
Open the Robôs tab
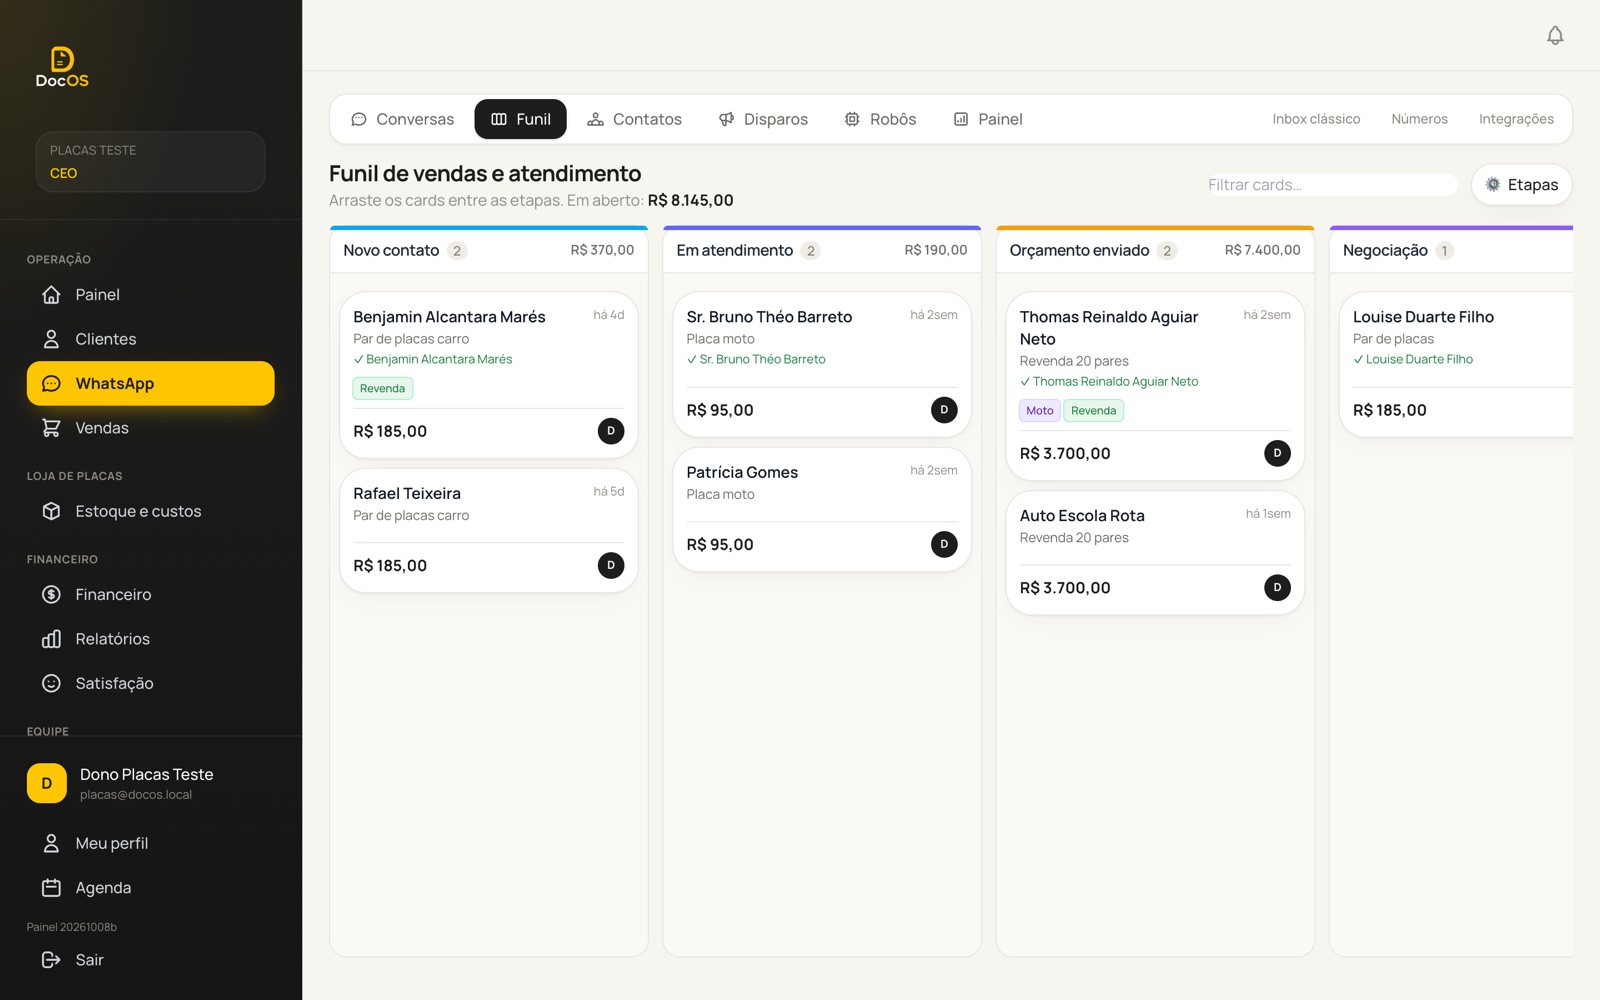[880, 119]
